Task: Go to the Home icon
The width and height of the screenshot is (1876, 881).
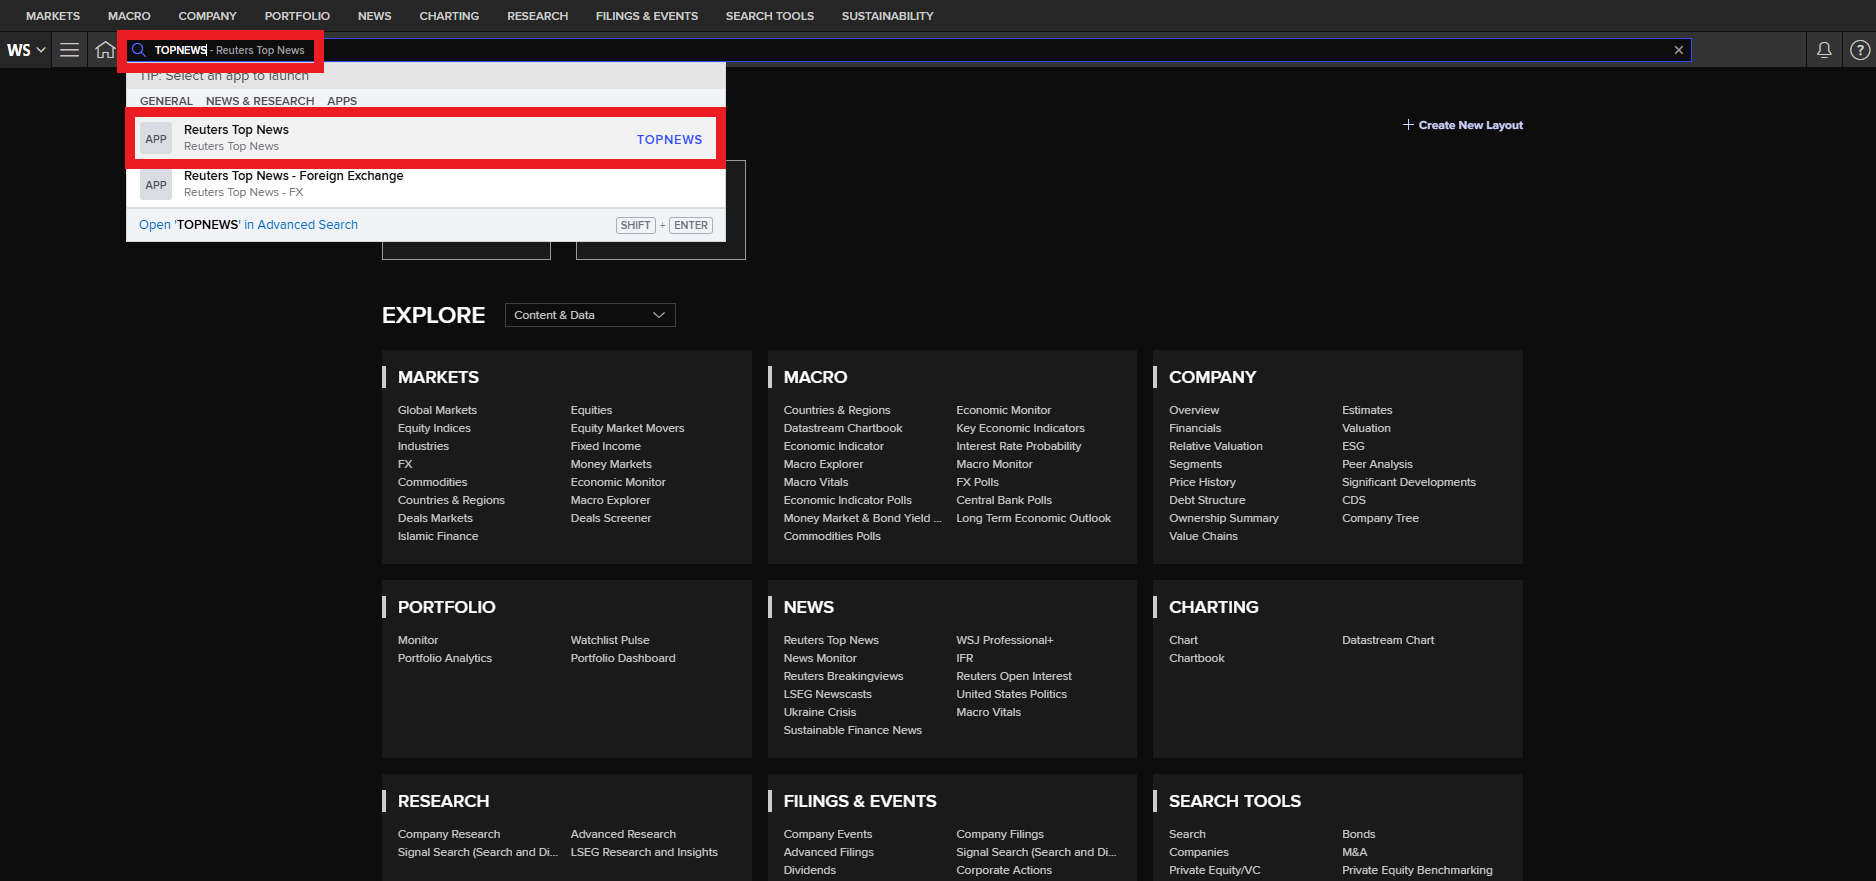Action: click(x=105, y=50)
